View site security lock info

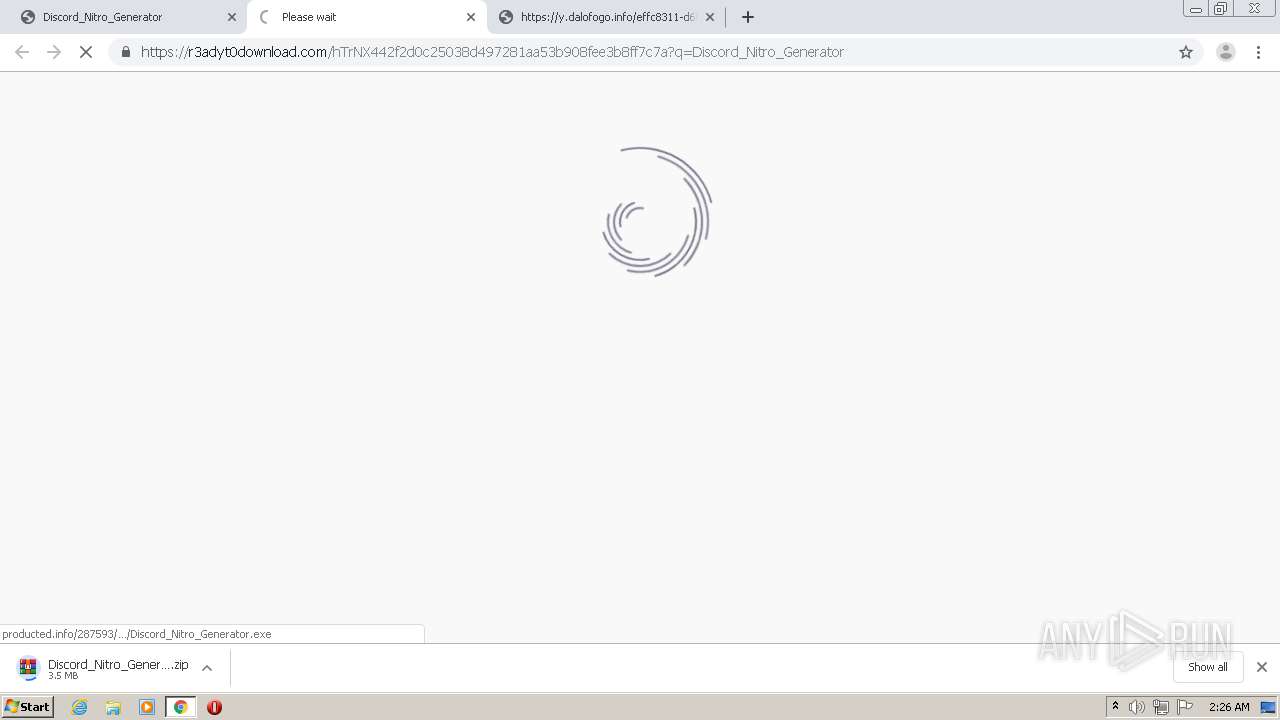[x=125, y=52]
